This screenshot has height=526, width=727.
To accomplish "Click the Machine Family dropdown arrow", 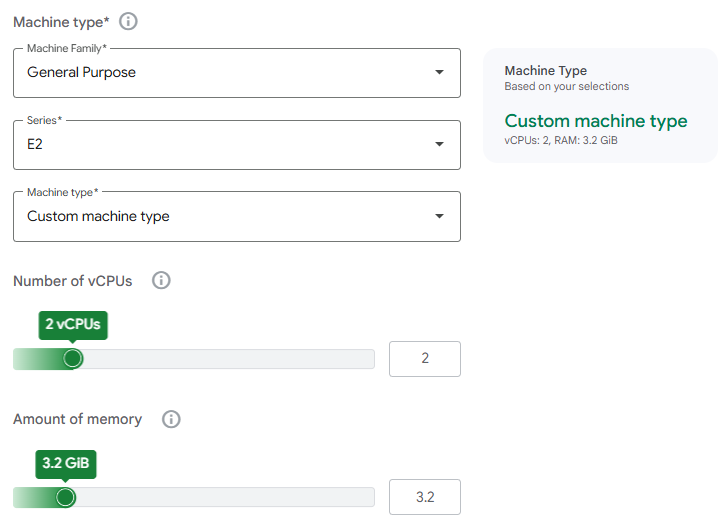I will point(439,72).
